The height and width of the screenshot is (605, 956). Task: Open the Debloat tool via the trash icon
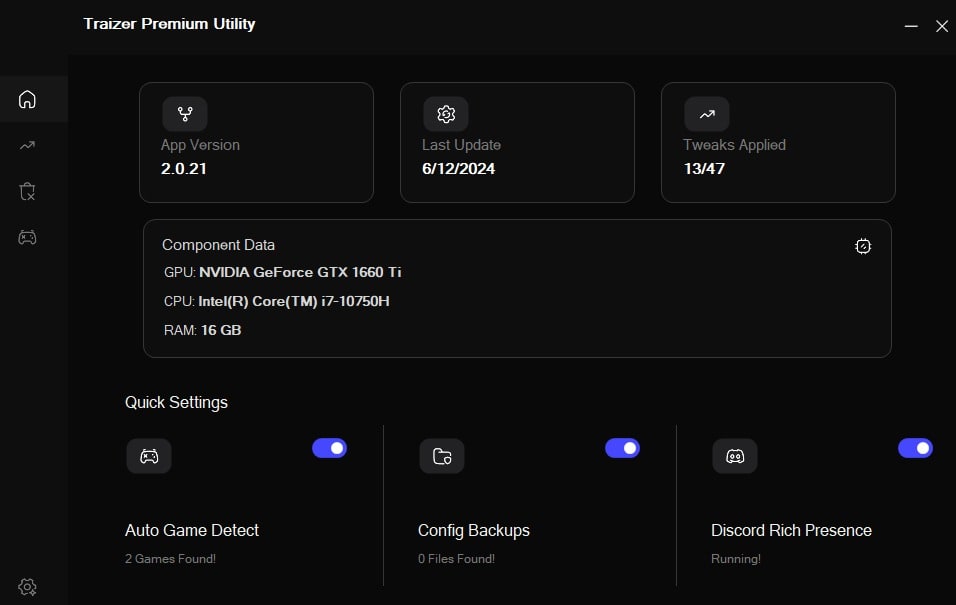point(26,191)
